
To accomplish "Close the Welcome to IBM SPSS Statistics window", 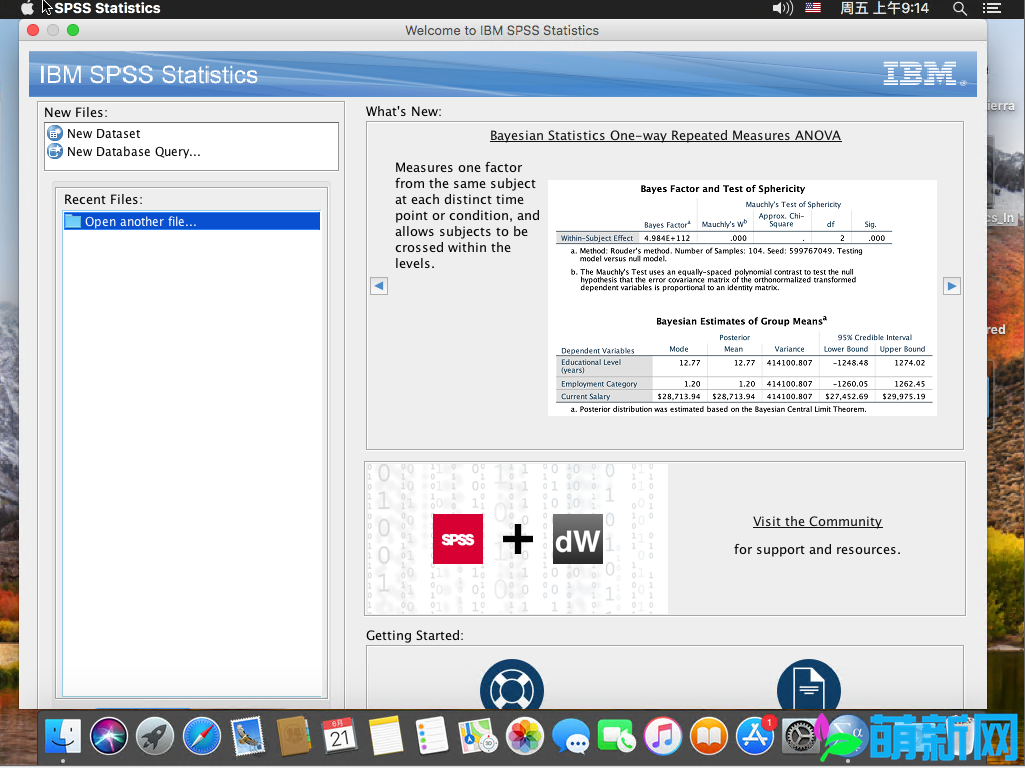I will (x=33, y=30).
